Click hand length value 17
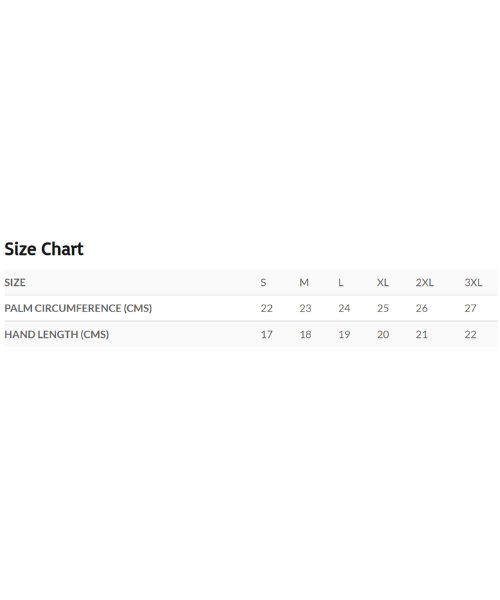 point(267,334)
